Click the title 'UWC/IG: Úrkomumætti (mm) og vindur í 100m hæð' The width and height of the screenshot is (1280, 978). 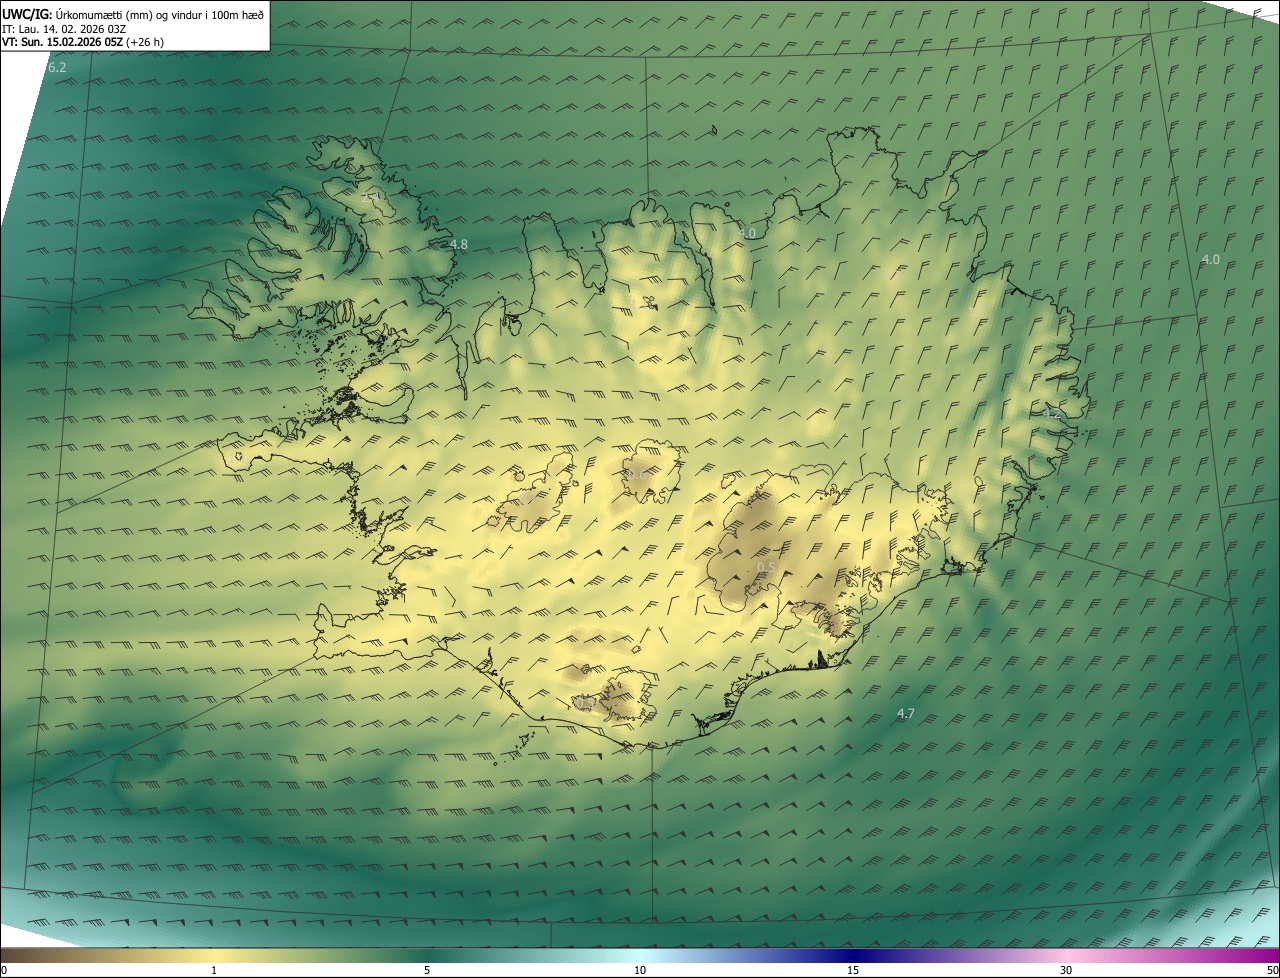coord(133,14)
